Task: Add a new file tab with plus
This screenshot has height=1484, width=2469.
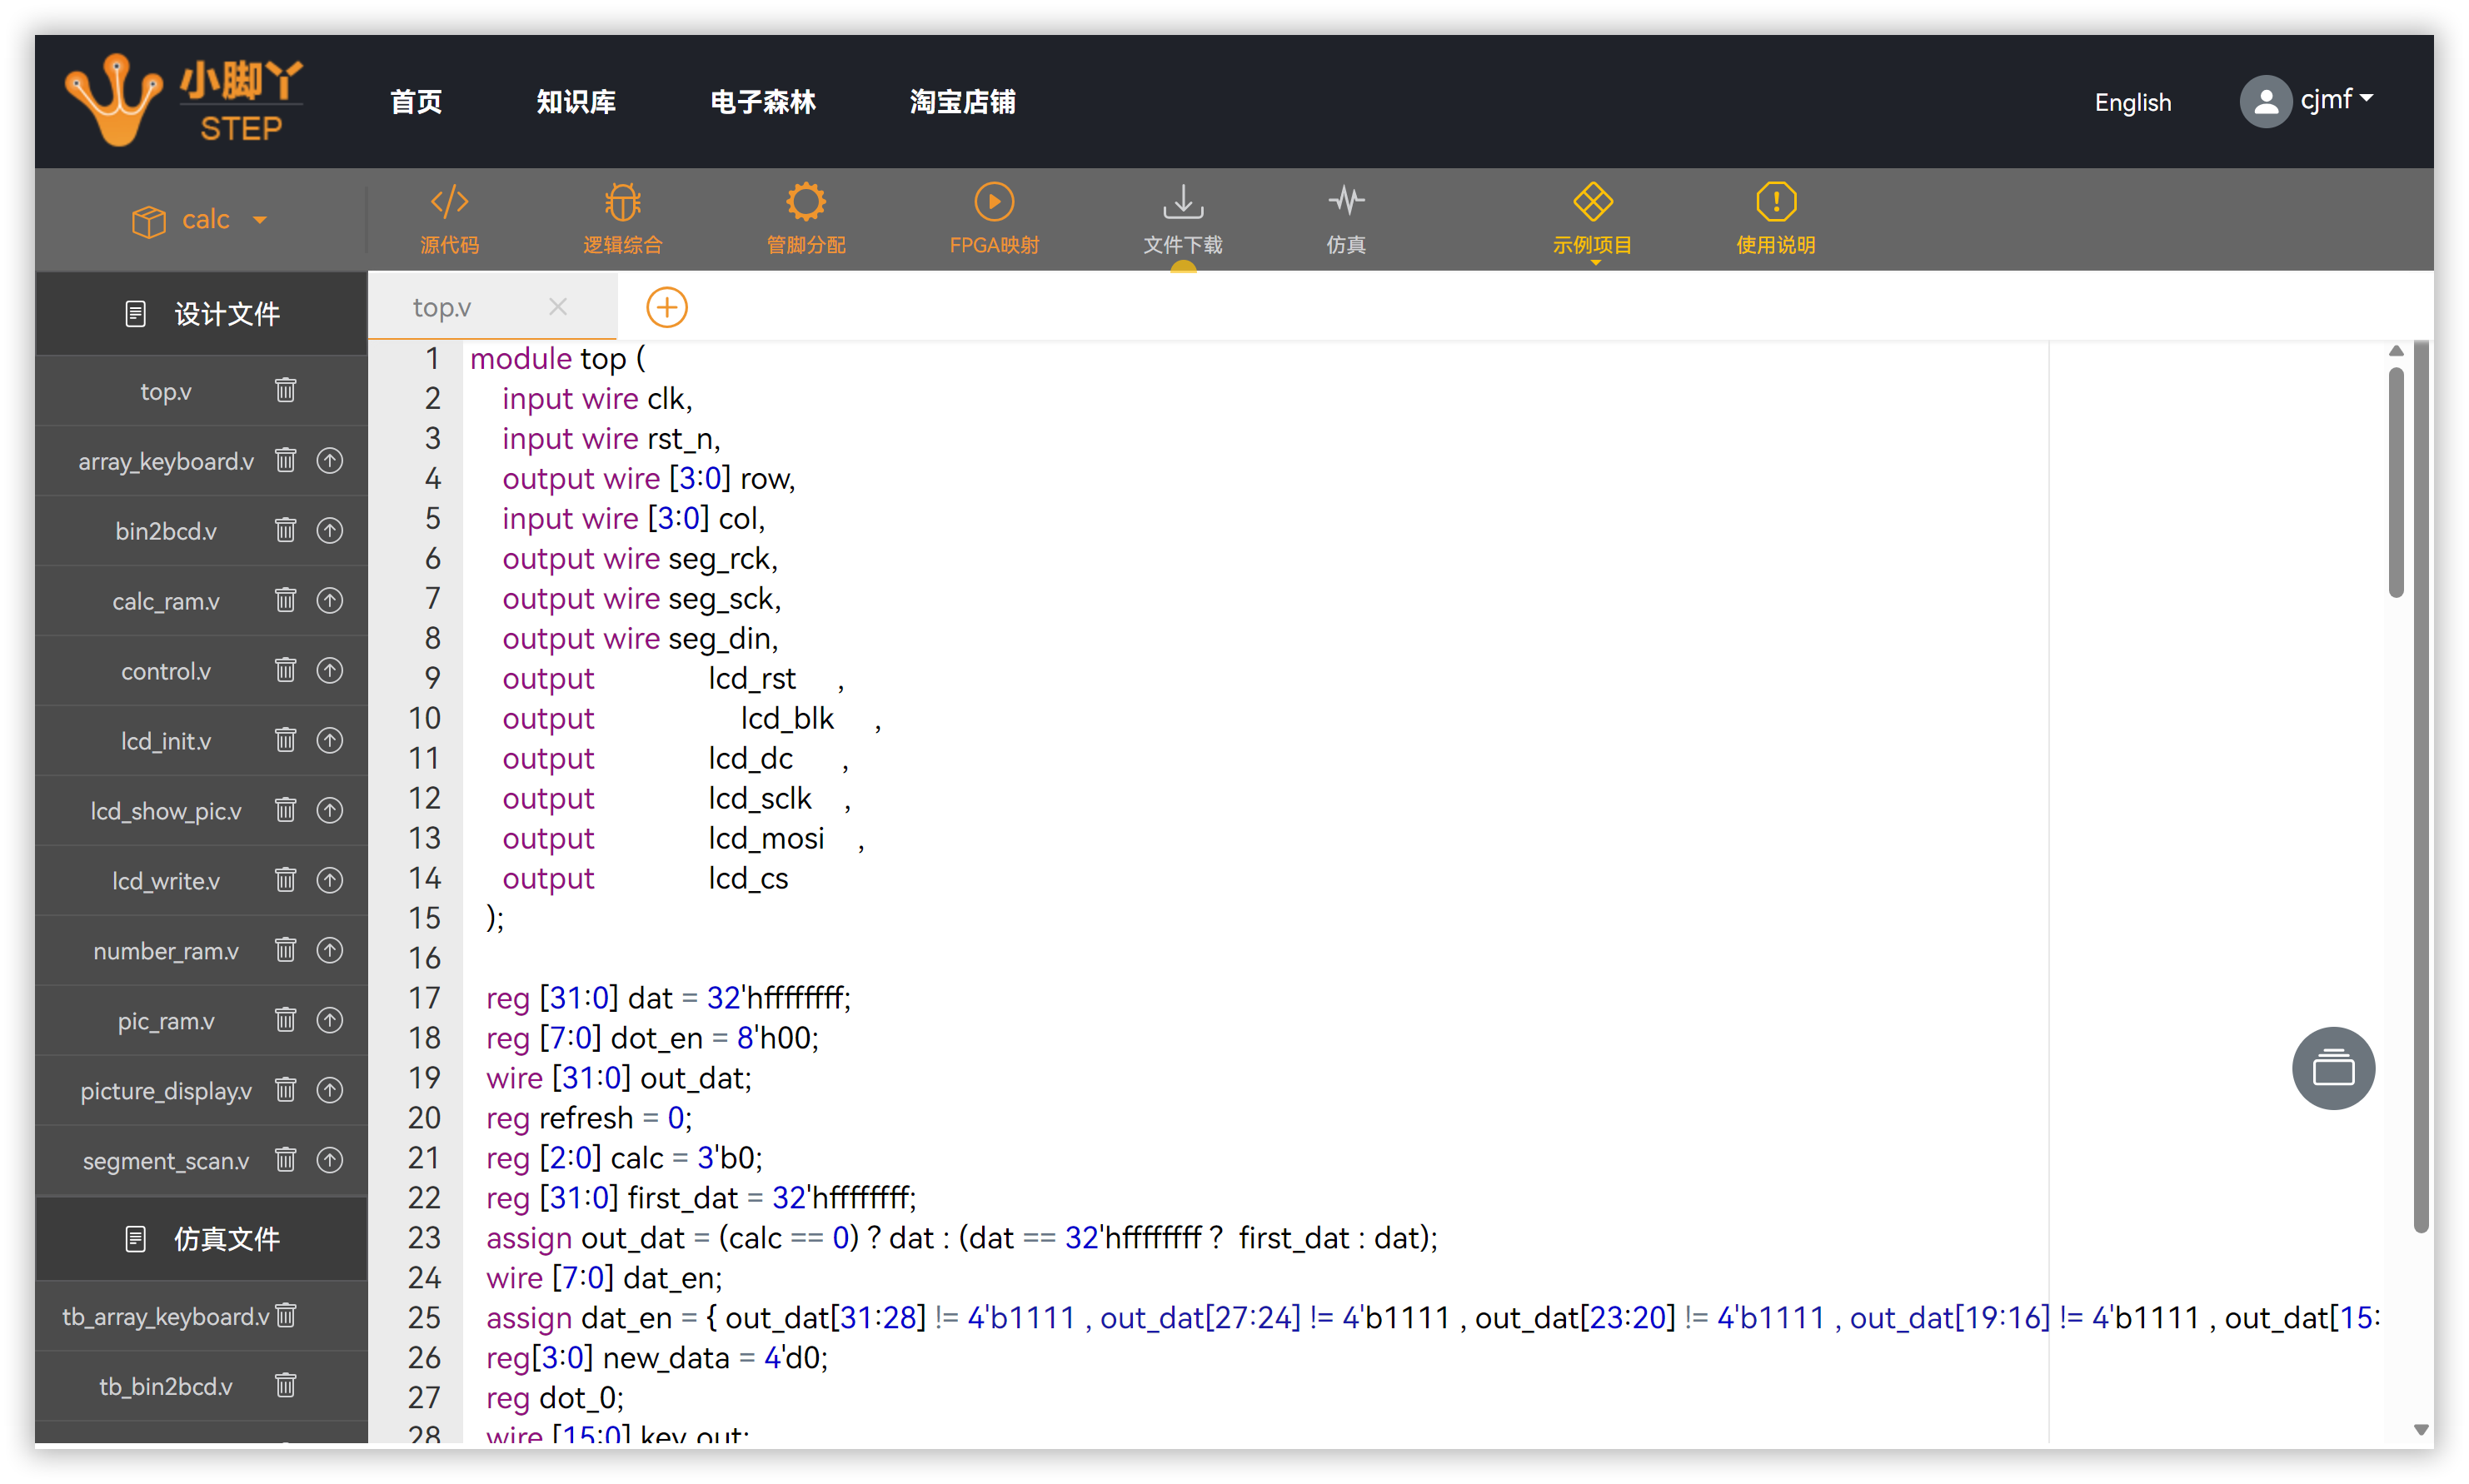Action: (x=667, y=307)
